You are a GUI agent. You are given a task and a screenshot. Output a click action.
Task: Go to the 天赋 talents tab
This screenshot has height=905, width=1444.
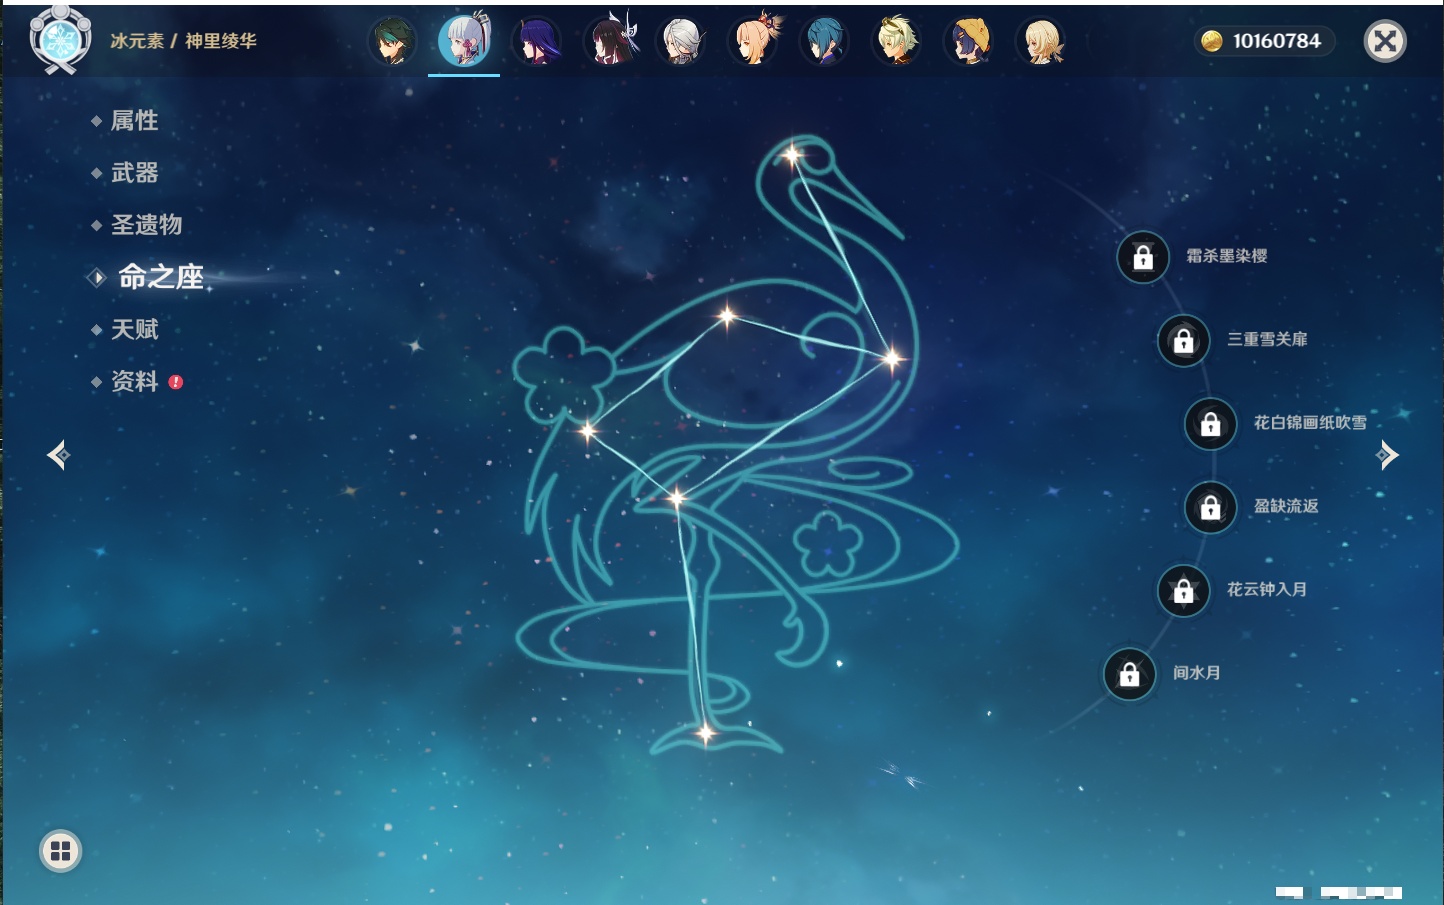tap(134, 329)
